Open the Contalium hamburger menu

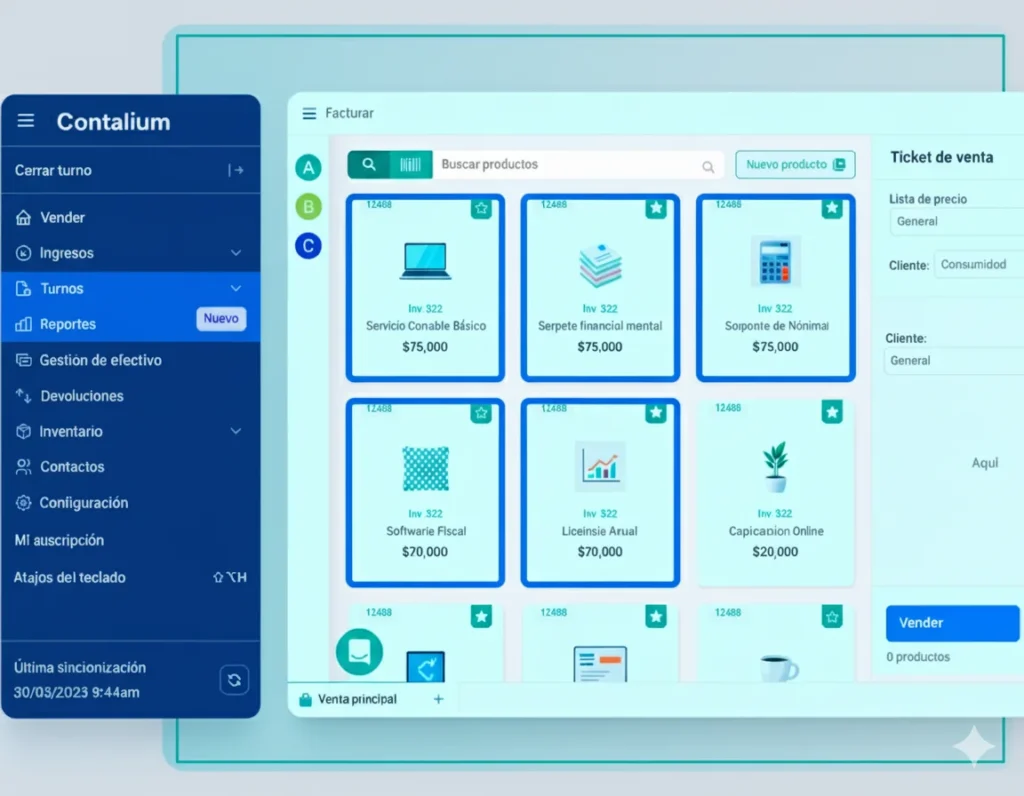tap(26, 121)
